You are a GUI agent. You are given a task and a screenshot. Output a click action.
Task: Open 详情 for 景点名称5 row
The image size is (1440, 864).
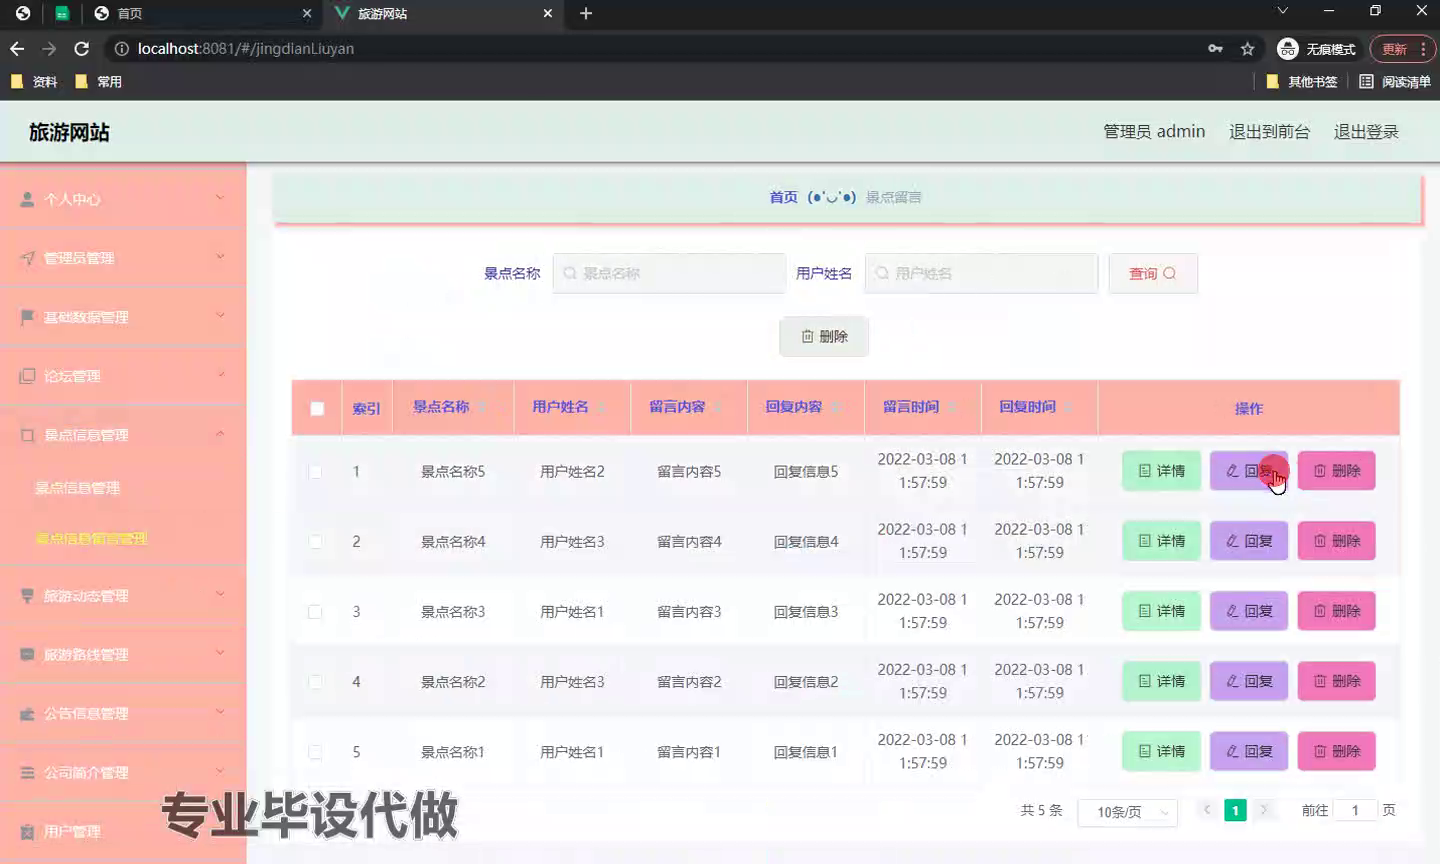click(x=1161, y=471)
